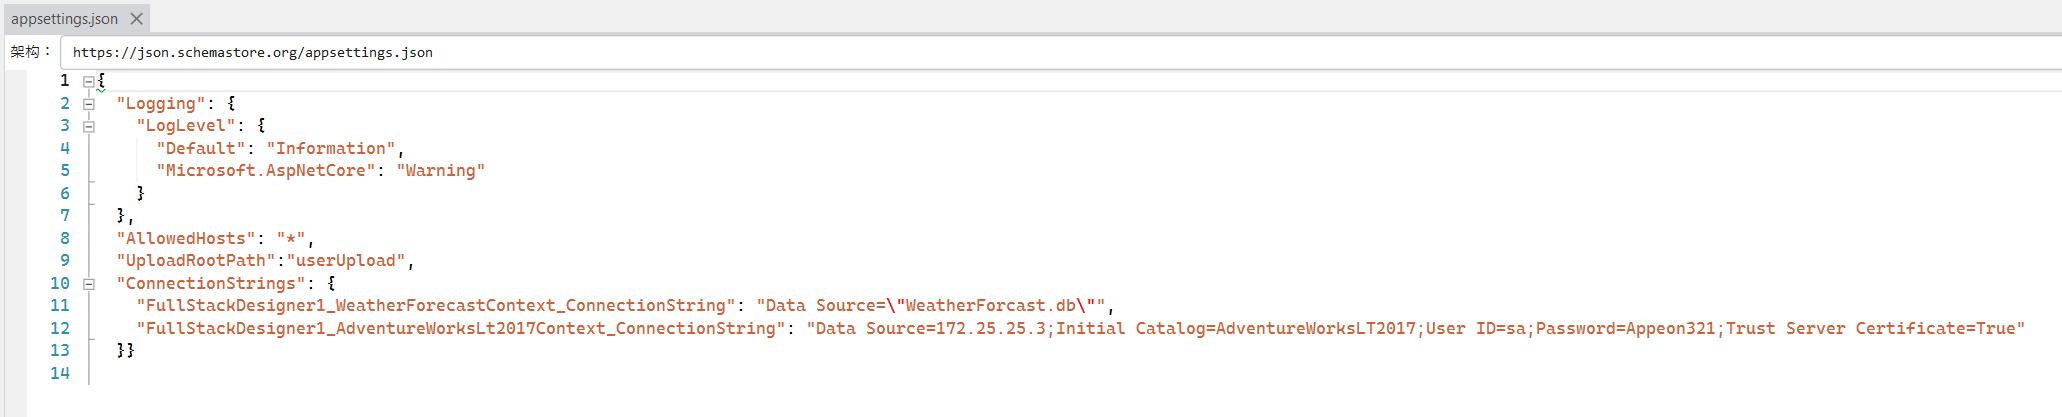The image size is (2062, 417).
Task: Click the "Information" log level value
Action: (330, 149)
